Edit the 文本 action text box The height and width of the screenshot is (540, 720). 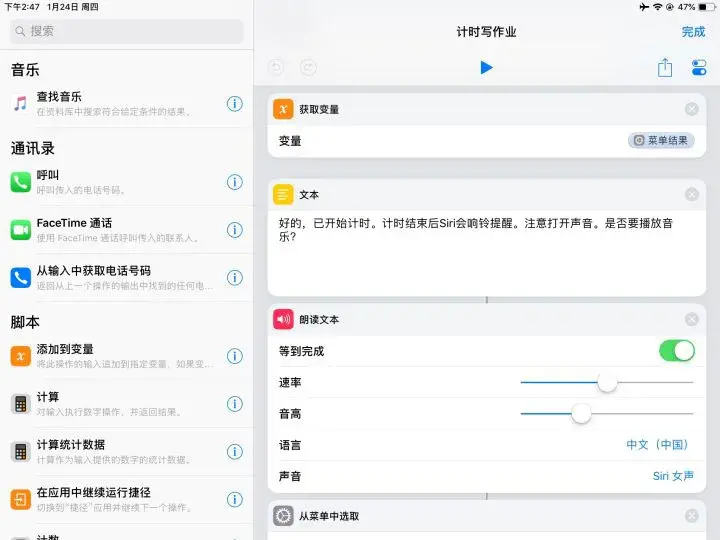(487, 253)
